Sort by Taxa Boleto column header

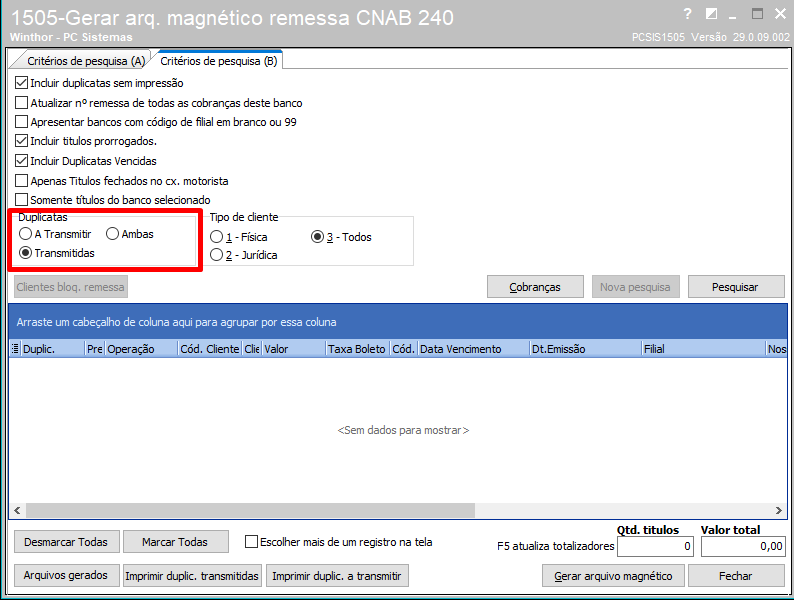358,349
